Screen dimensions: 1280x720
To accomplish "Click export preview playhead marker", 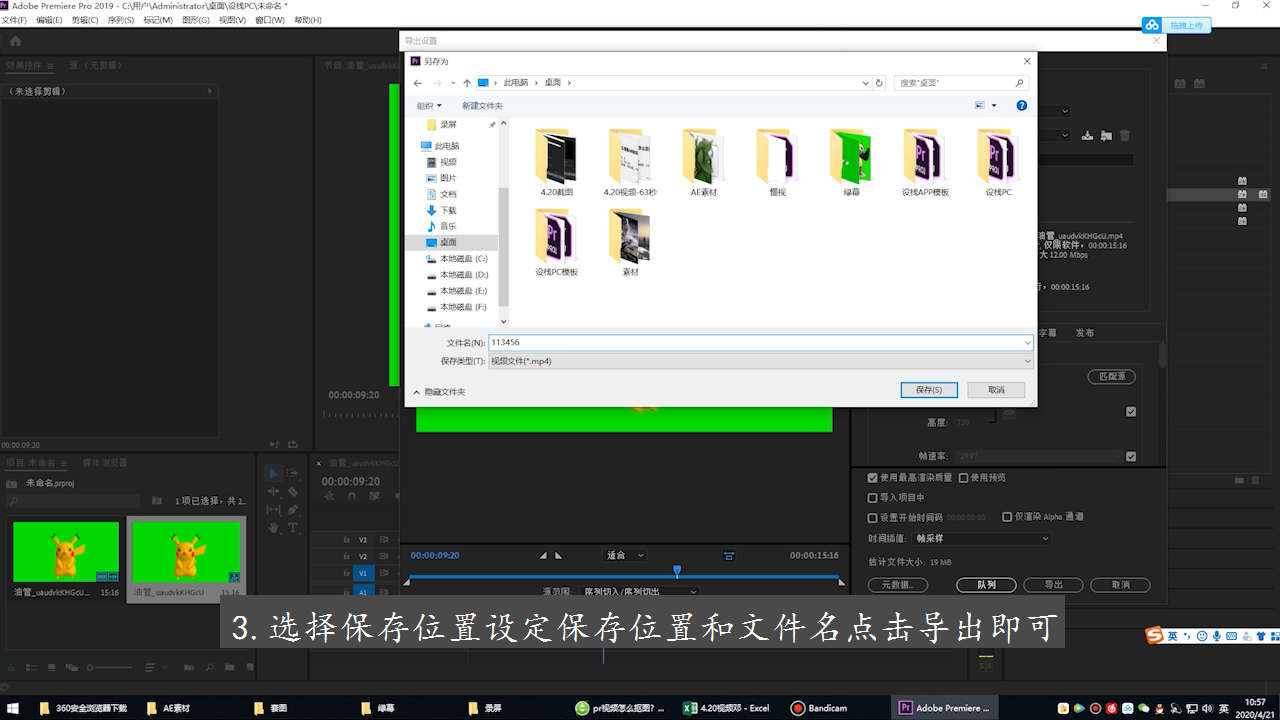I will point(677,571).
